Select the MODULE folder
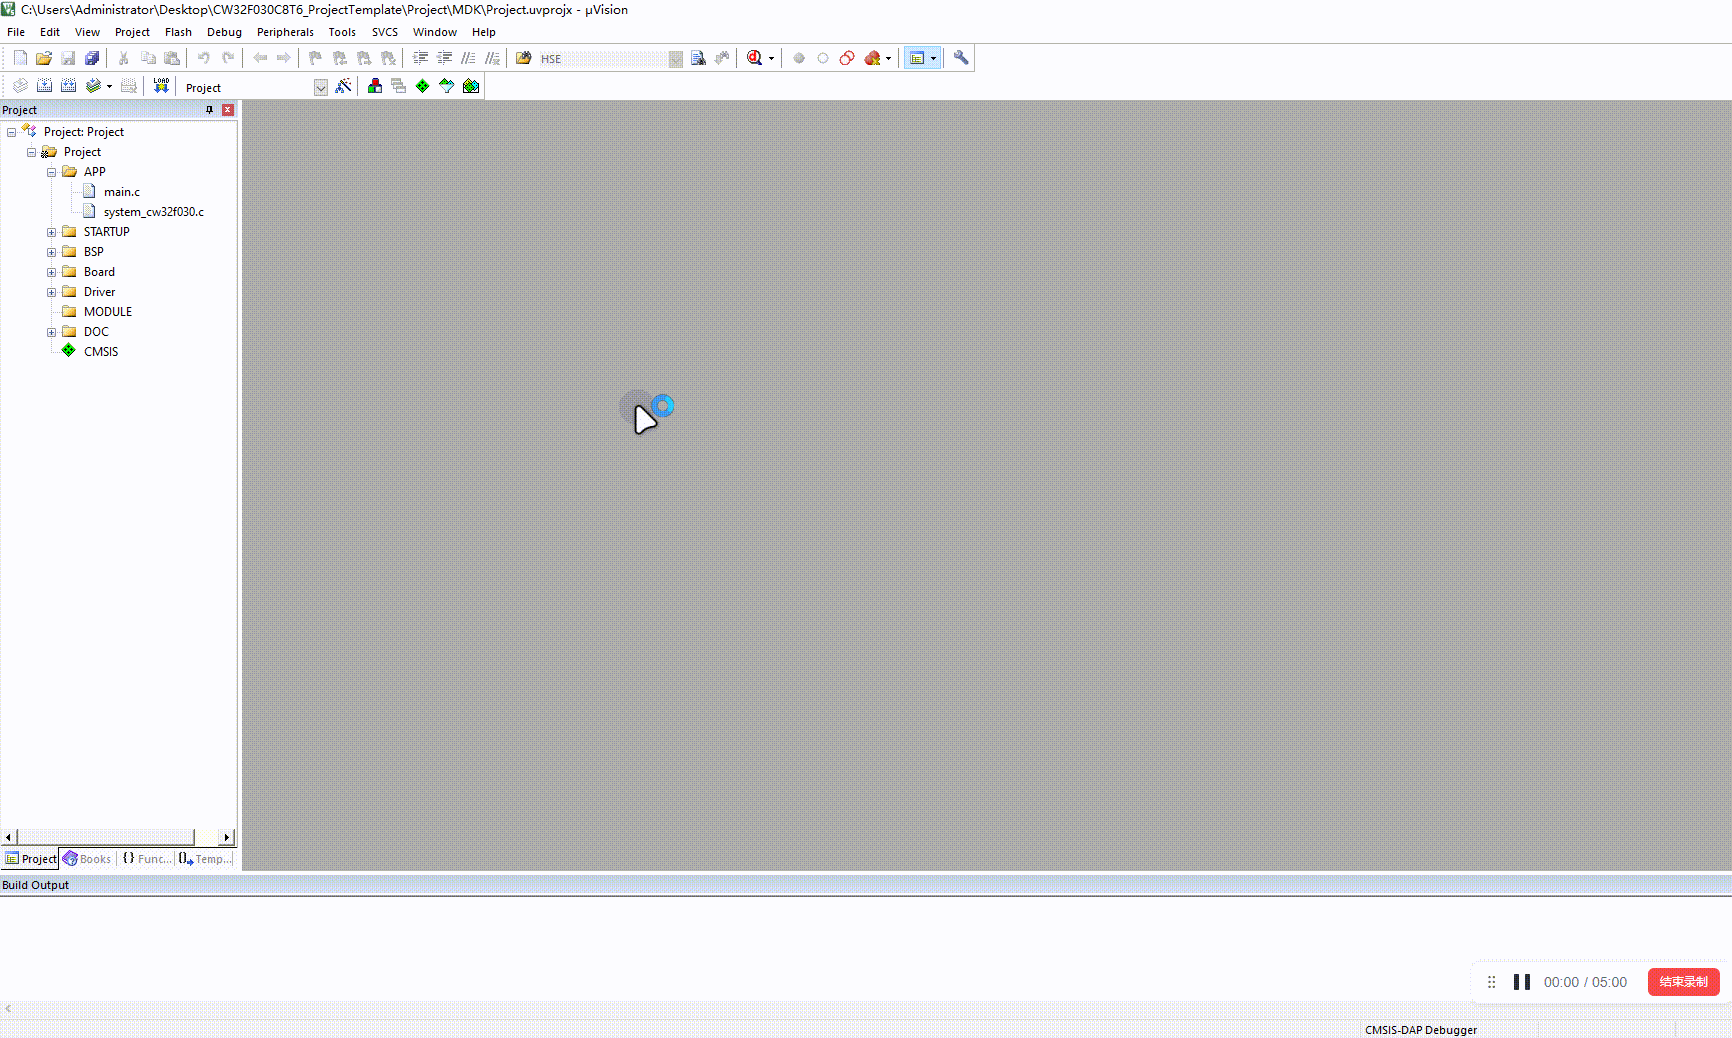Viewport: 1732px width, 1038px height. pos(107,312)
